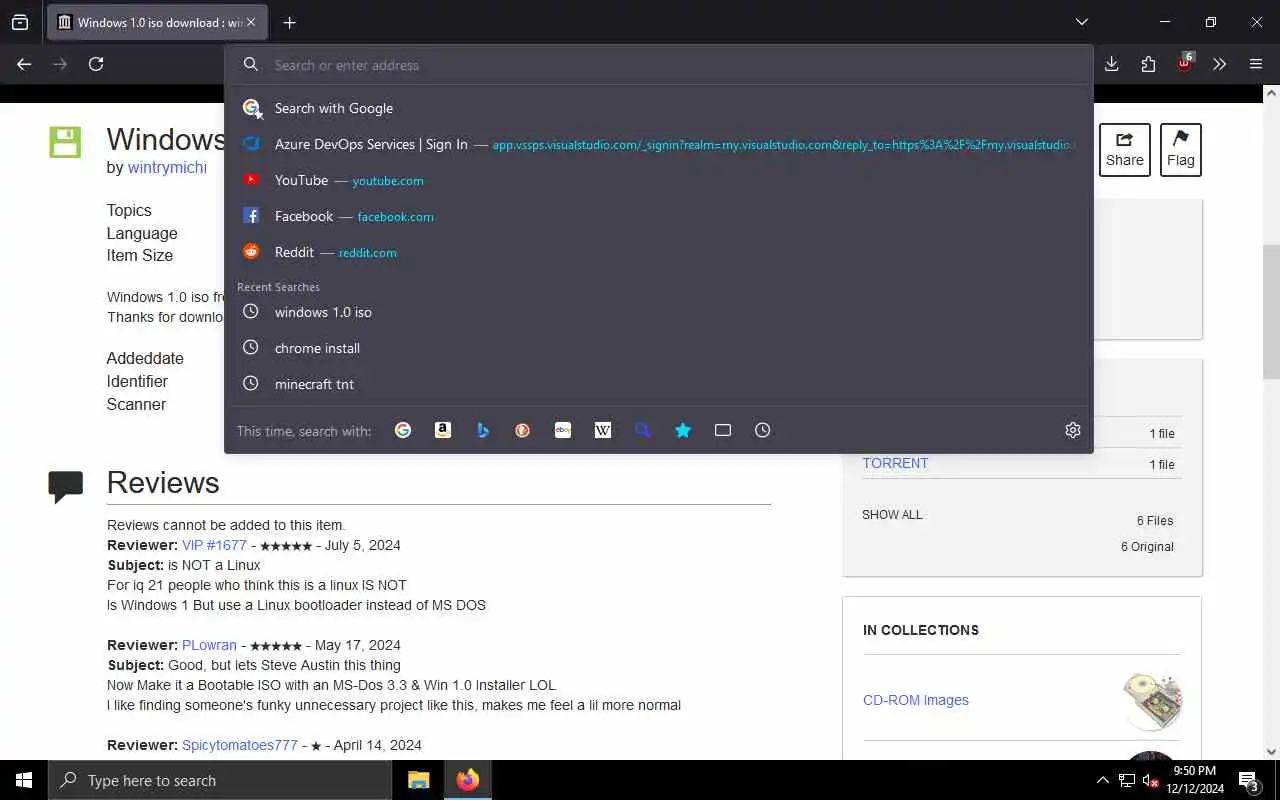The height and width of the screenshot is (800, 1280).
Task: Open the Firefox application menu
Action: click(x=1256, y=64)
